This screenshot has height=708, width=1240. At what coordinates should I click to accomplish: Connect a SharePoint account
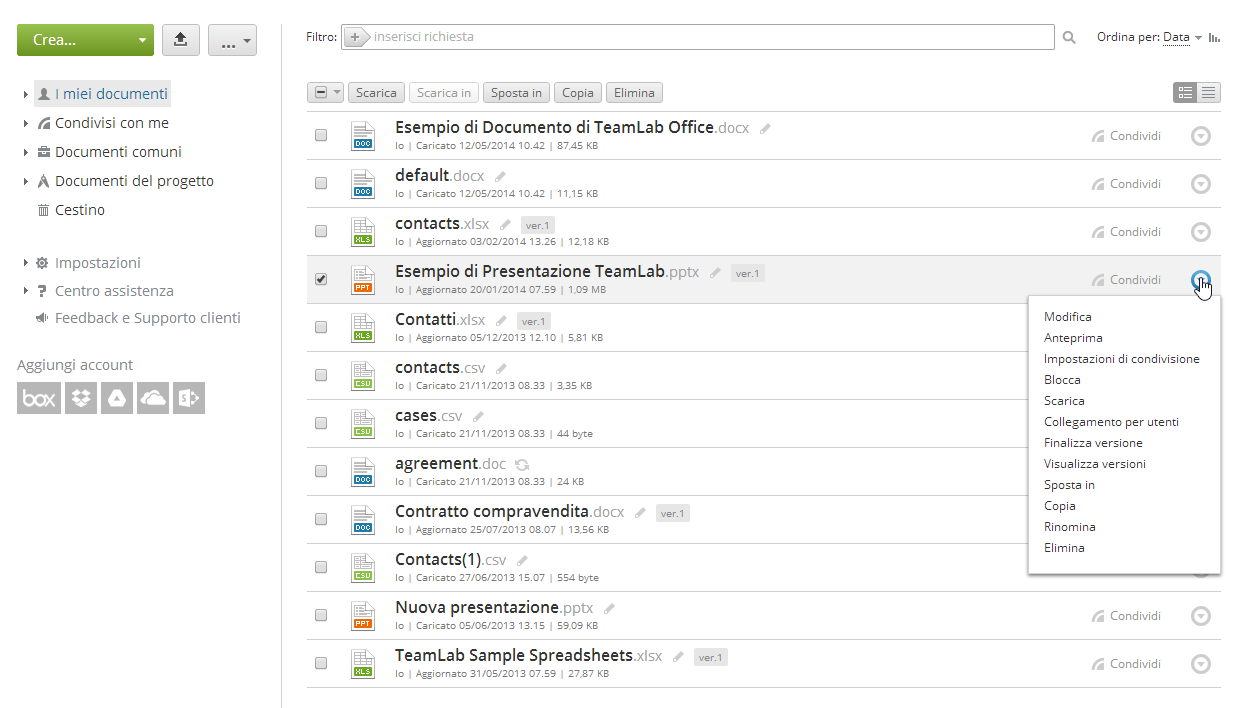(189, 398)
